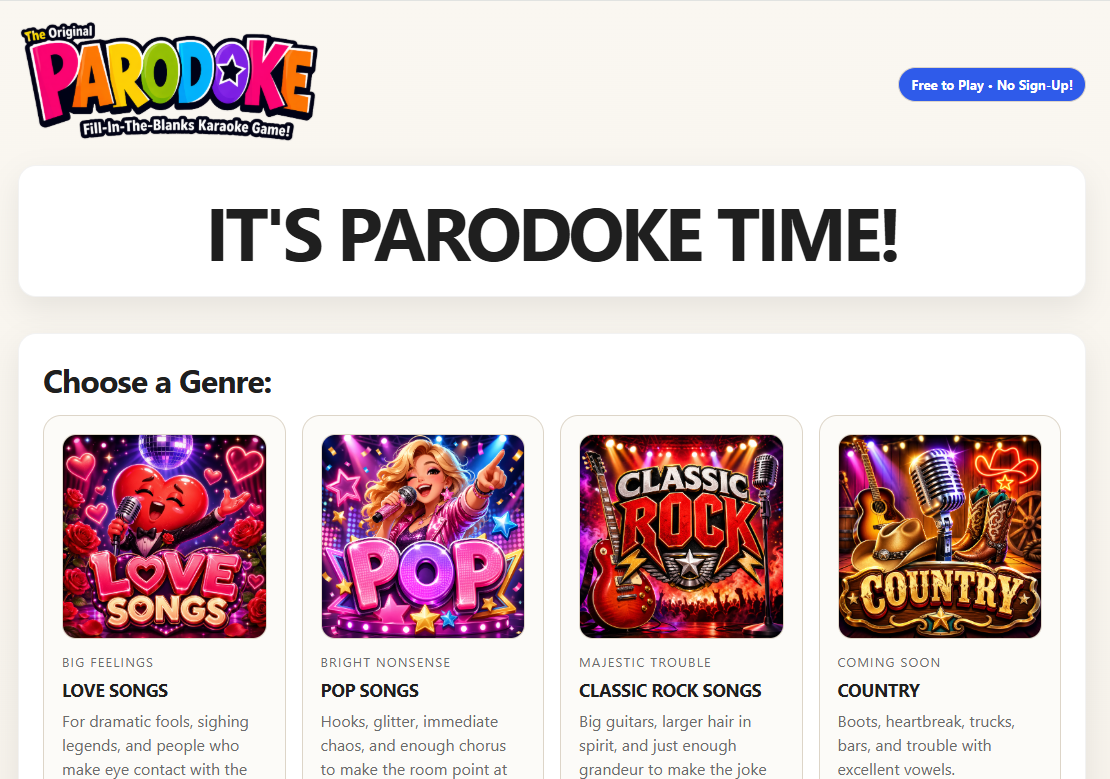The width and height of the screenshot is (1110, 779).
Task: Click the Classic Rock description about Big guitars
Action: point(673,746)
